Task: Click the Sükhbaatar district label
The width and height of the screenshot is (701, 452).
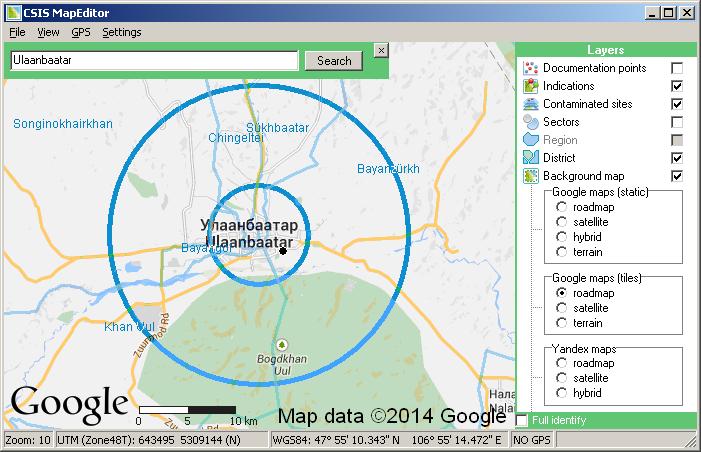Action: pyautogui.click(x=277, y=127)
